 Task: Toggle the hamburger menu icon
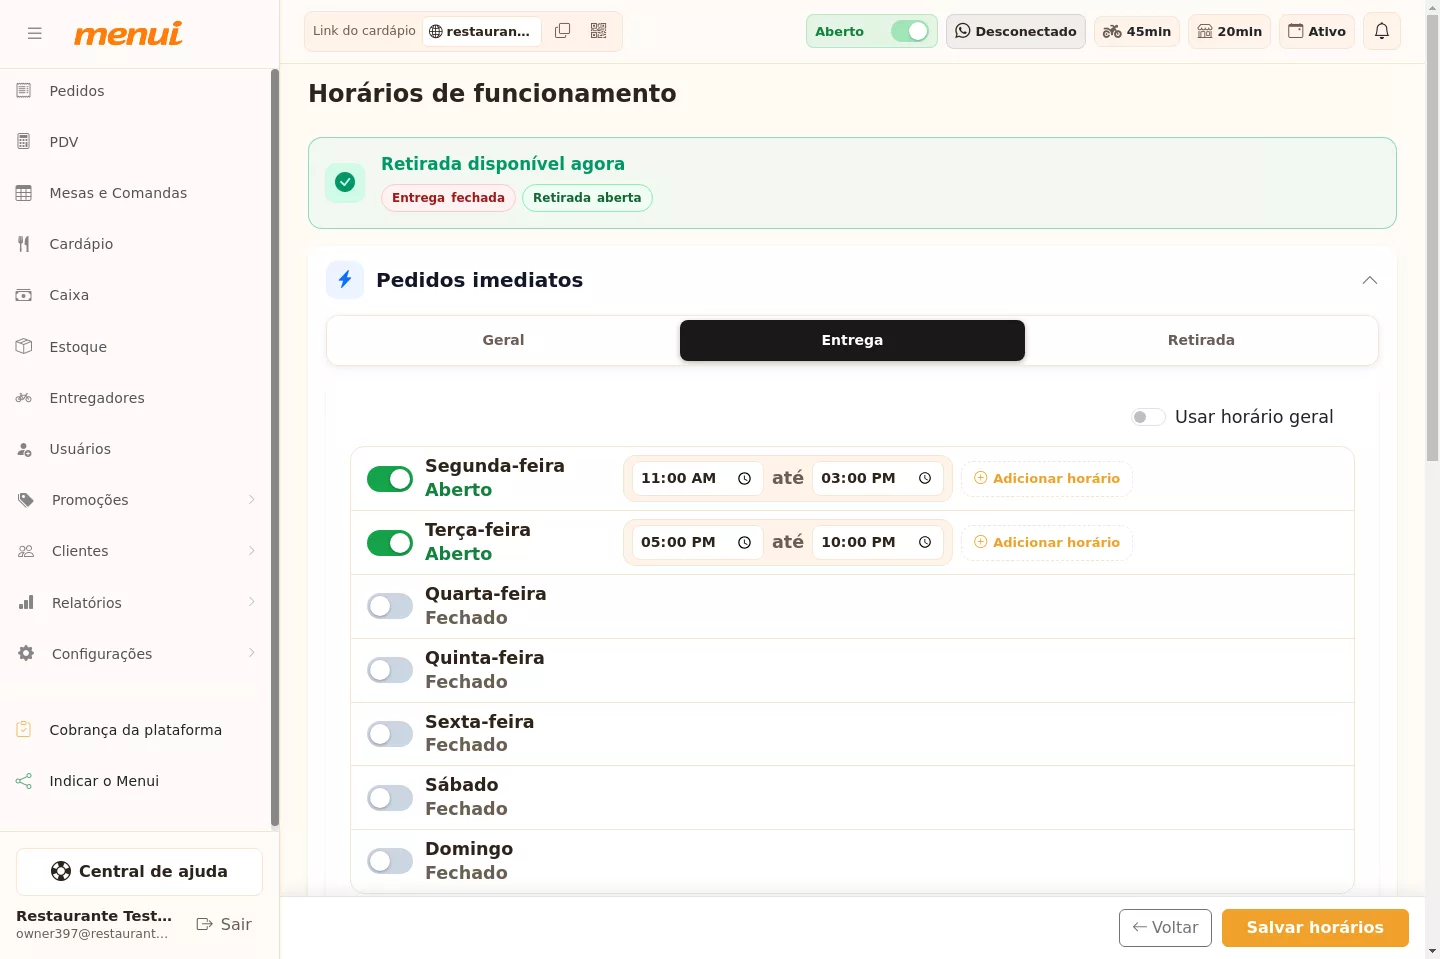point(35,33)
